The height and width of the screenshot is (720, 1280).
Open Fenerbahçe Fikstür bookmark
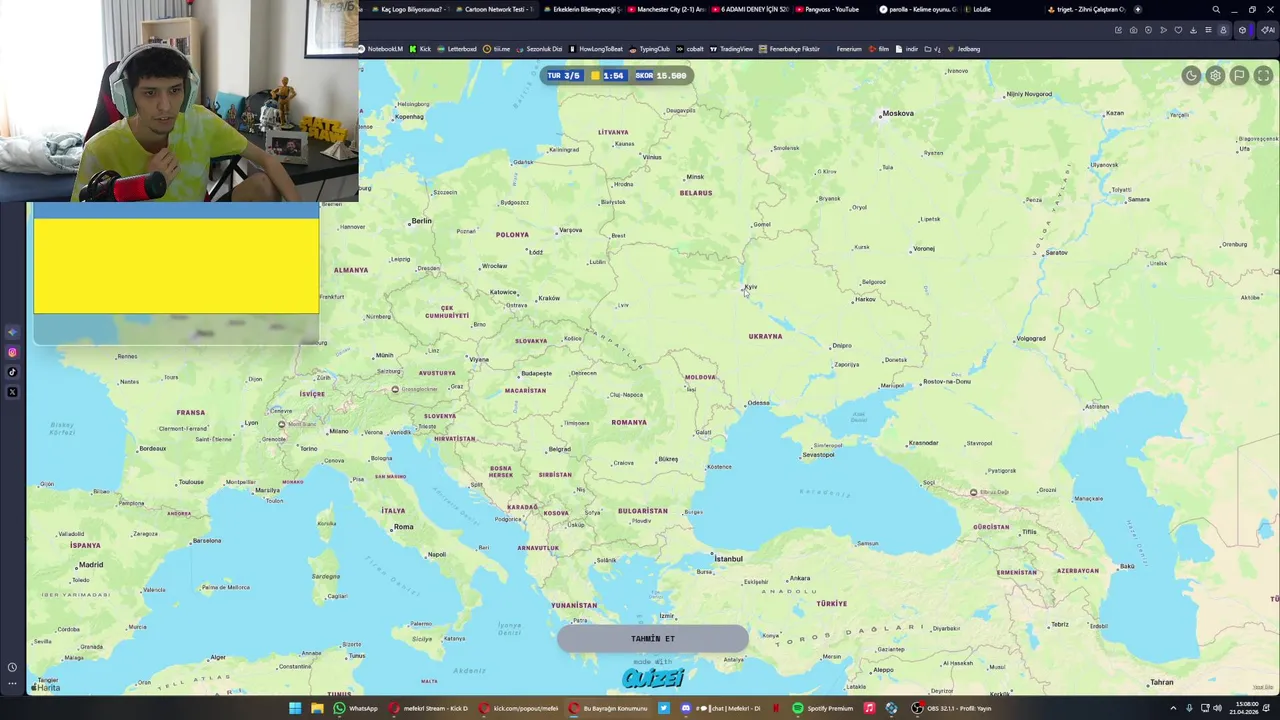point(789,49)
